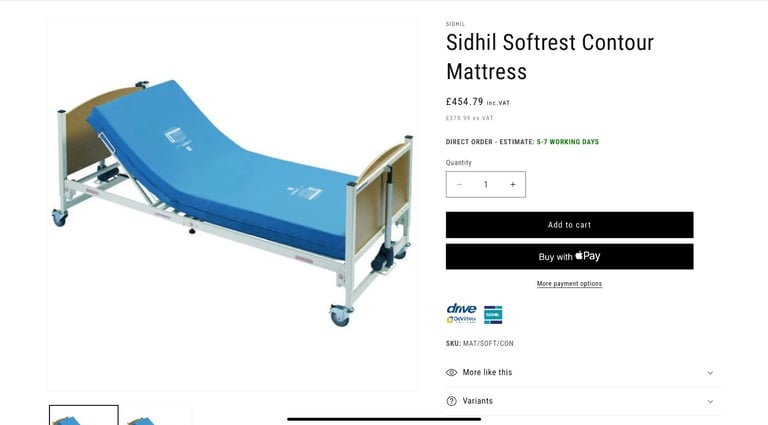
Task: Click the Sidhil brand logo badge
Action: tap(493, 315)
